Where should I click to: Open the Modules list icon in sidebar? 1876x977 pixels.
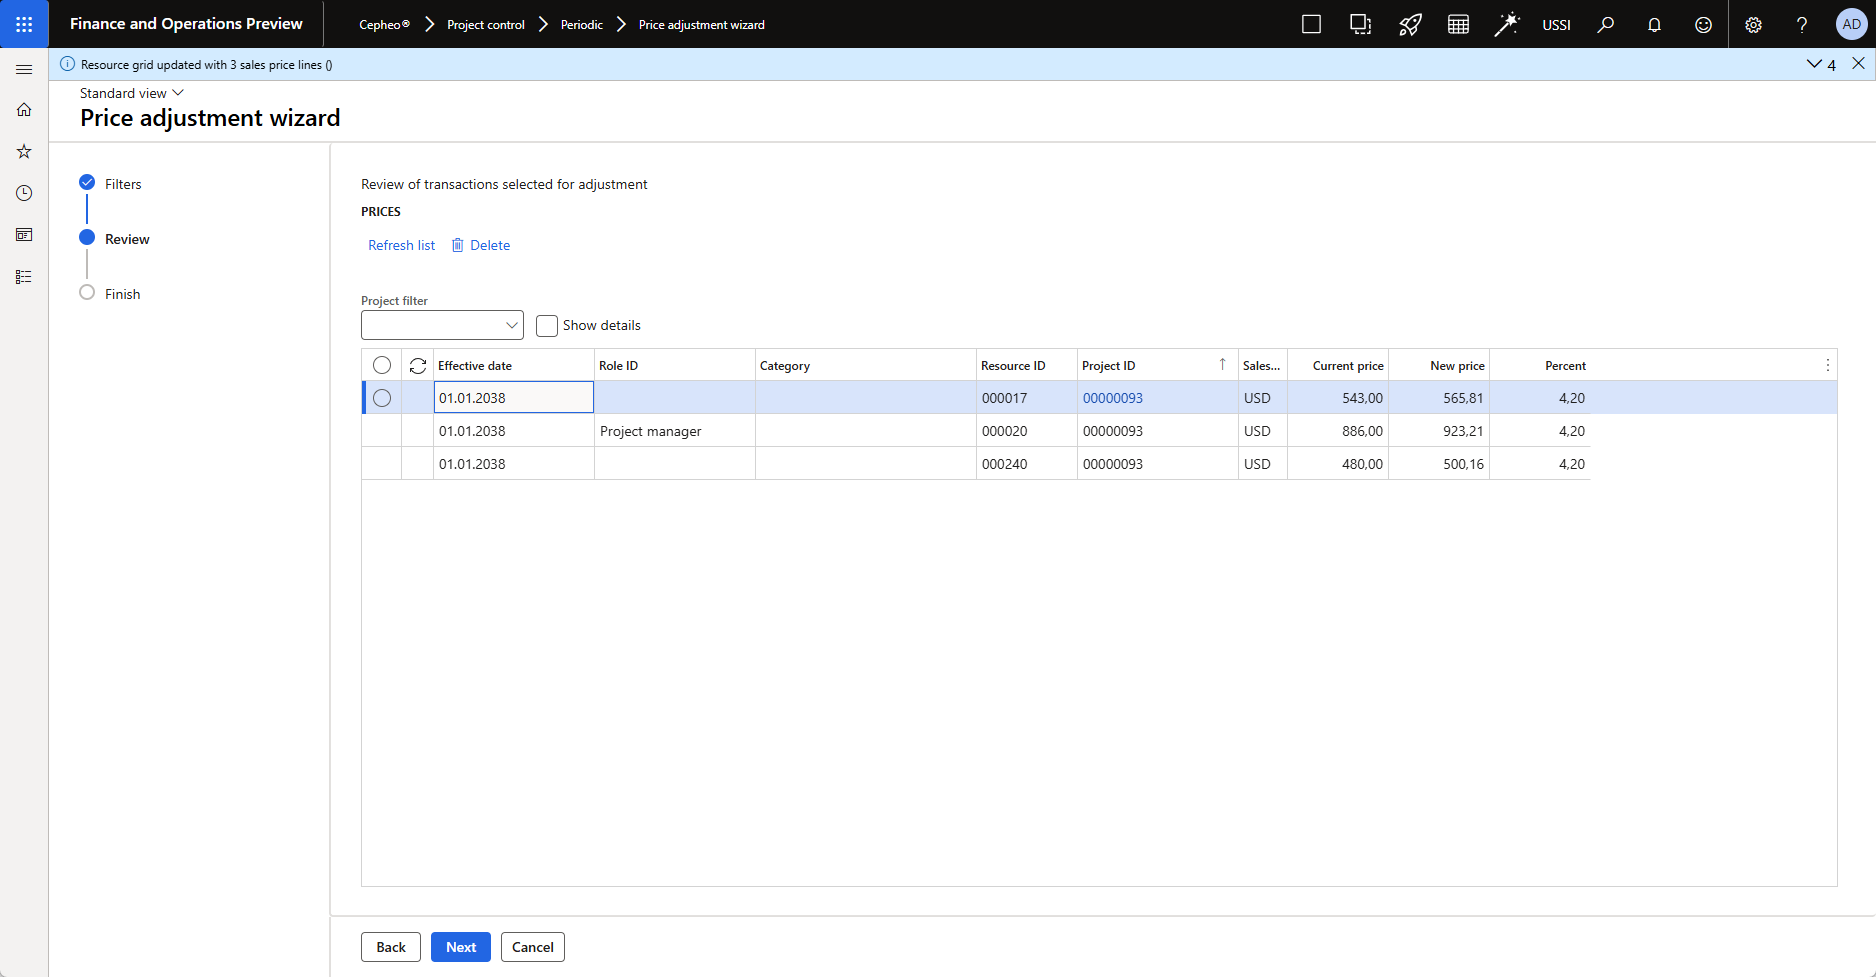[x=24, y=277]
